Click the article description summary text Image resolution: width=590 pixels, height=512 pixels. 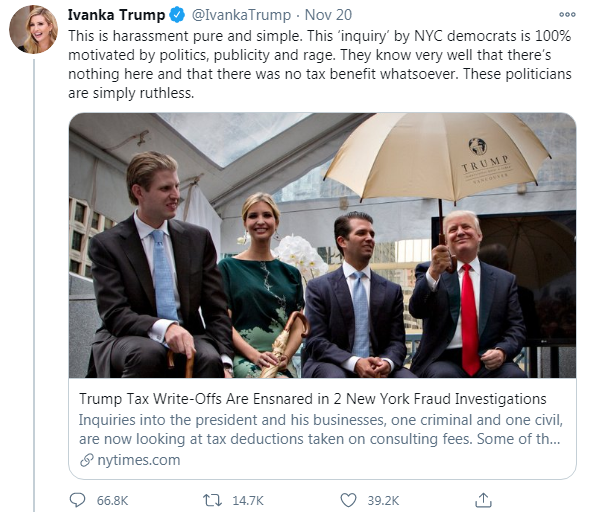click(x=321, y=430)
